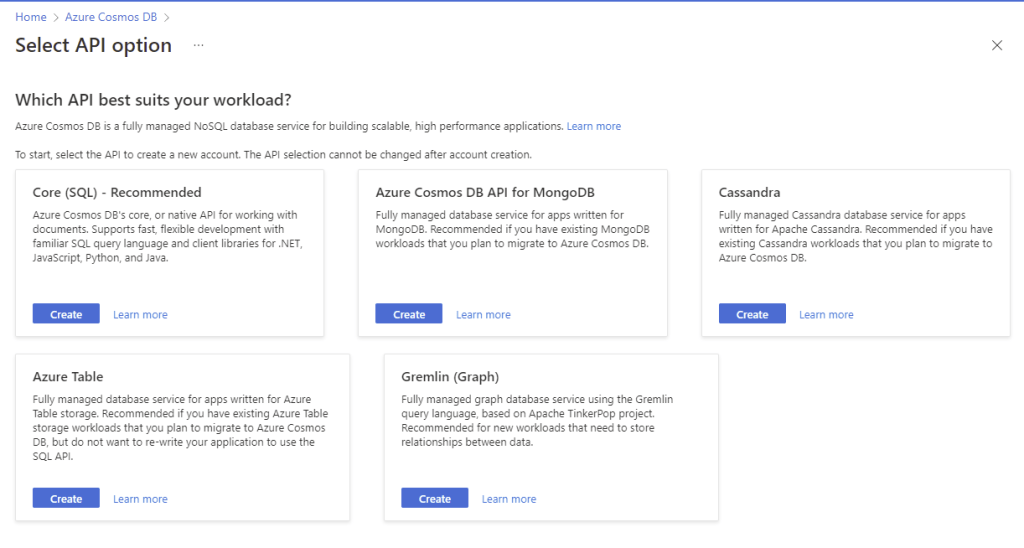Click the Azure Table card heading
1024x548 pixels.
68,377
